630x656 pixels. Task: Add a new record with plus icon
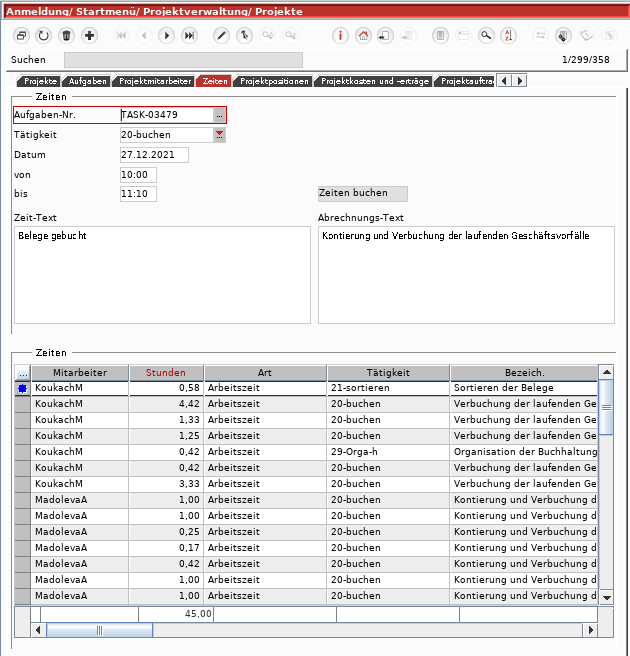90,35
